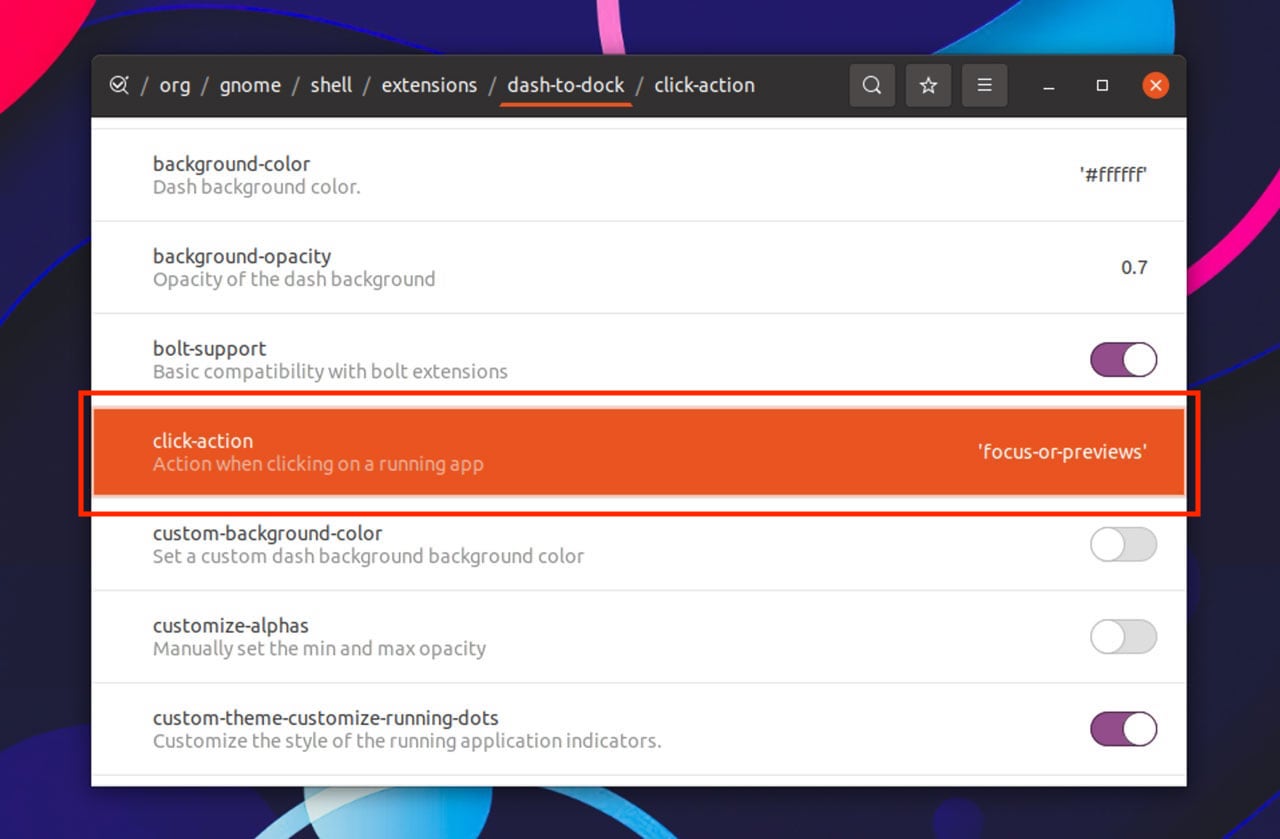Enable the custom-background-color switch
The height and width of the screenshot is (839, 1280).
1123,545
